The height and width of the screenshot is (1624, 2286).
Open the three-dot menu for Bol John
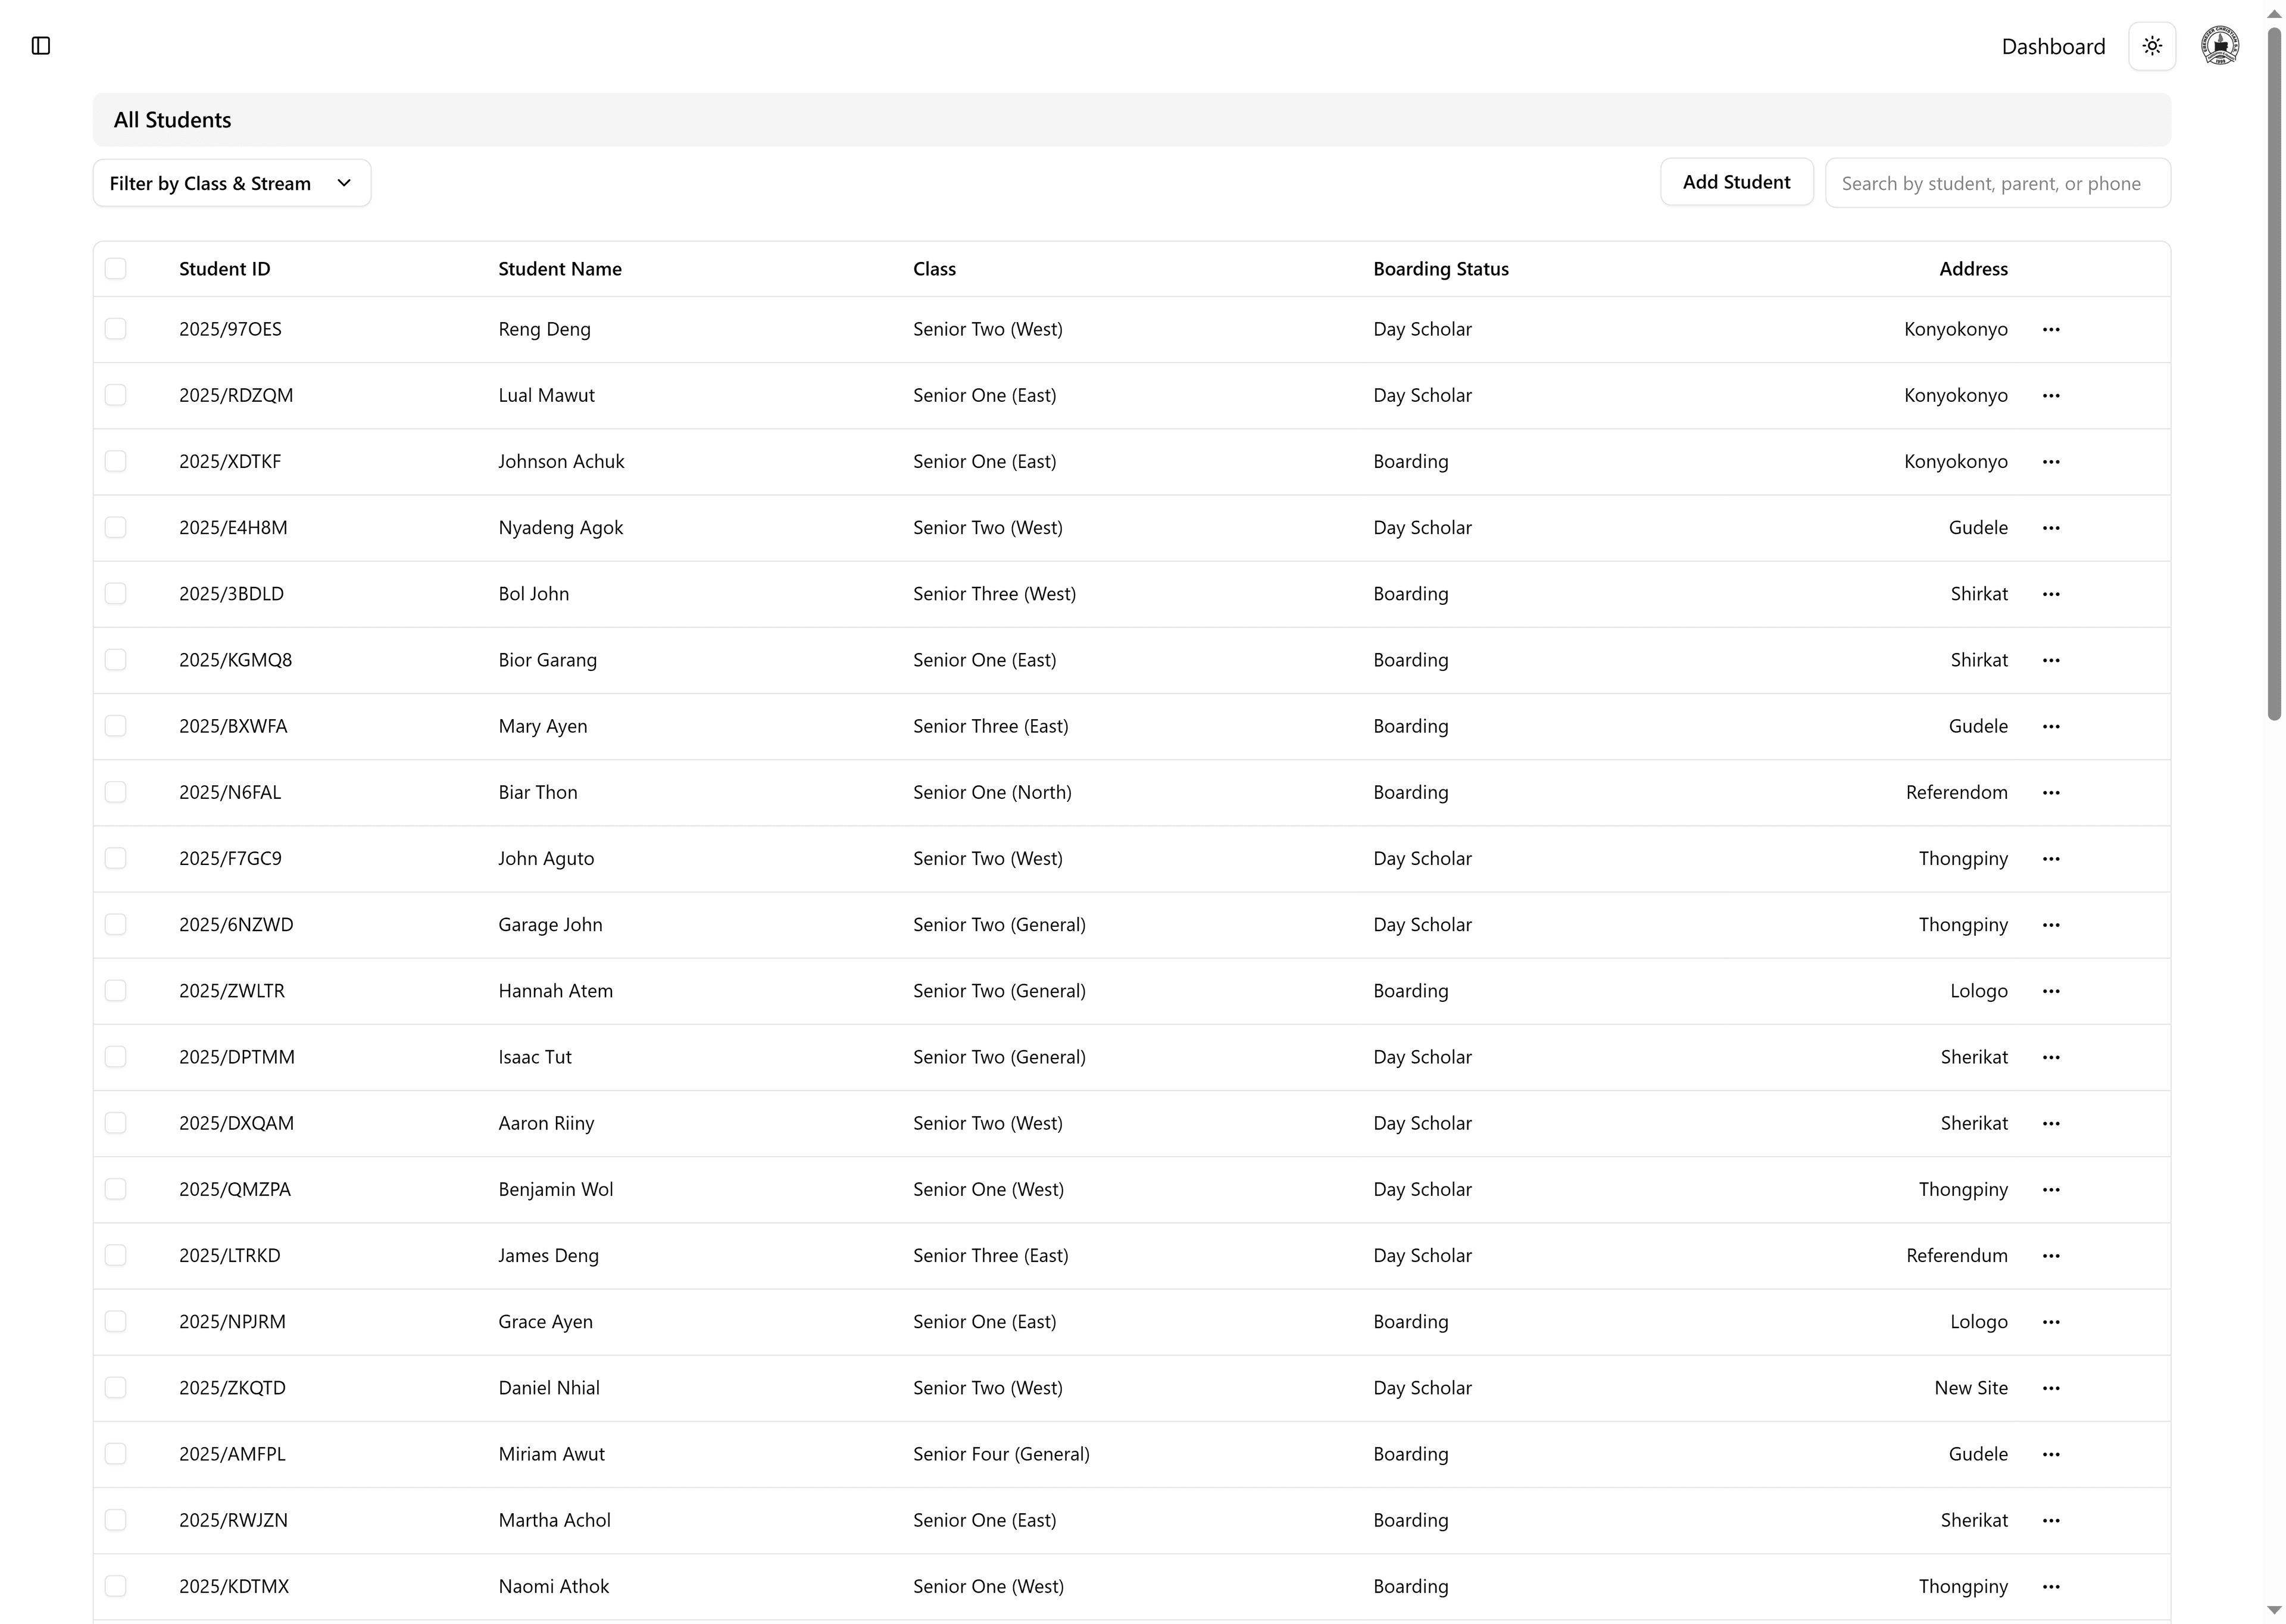click(x=2051, y=594)
